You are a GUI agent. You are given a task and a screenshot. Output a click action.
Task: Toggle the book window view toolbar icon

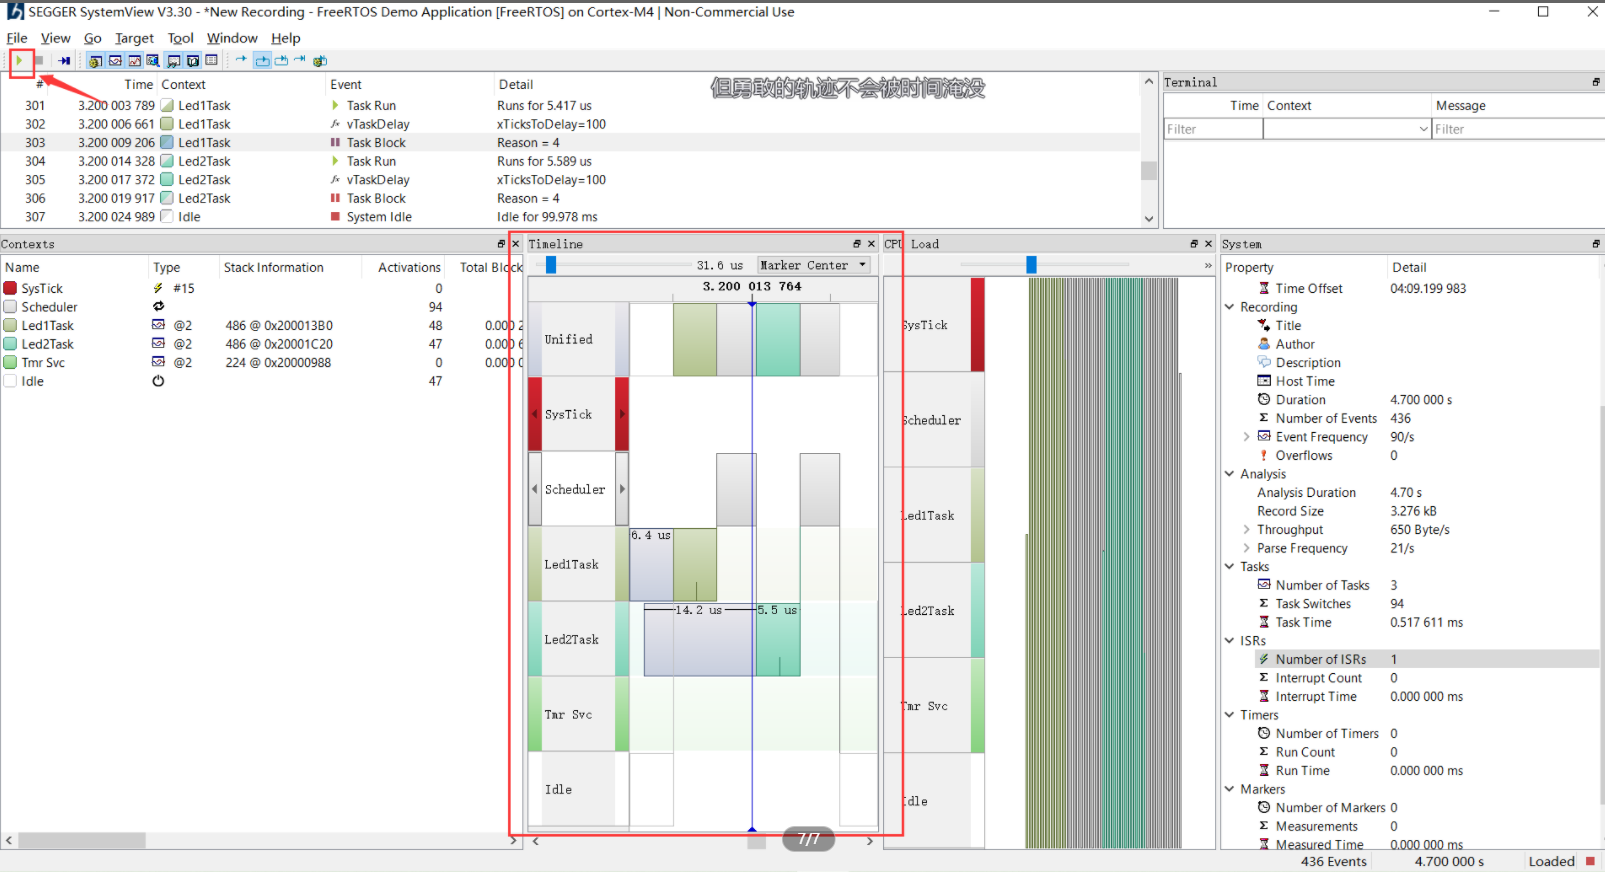(192, 60)
